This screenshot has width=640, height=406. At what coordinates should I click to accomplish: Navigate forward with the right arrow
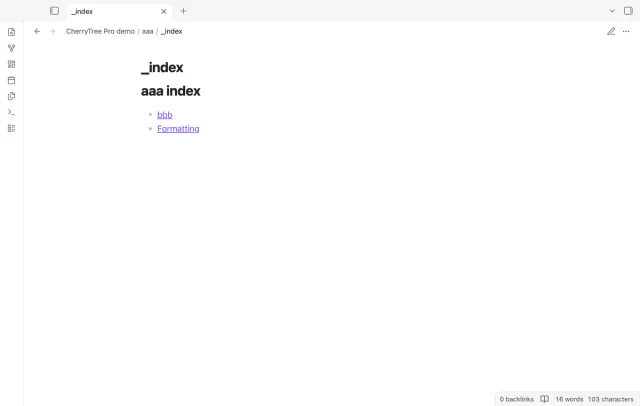(52, 31)
